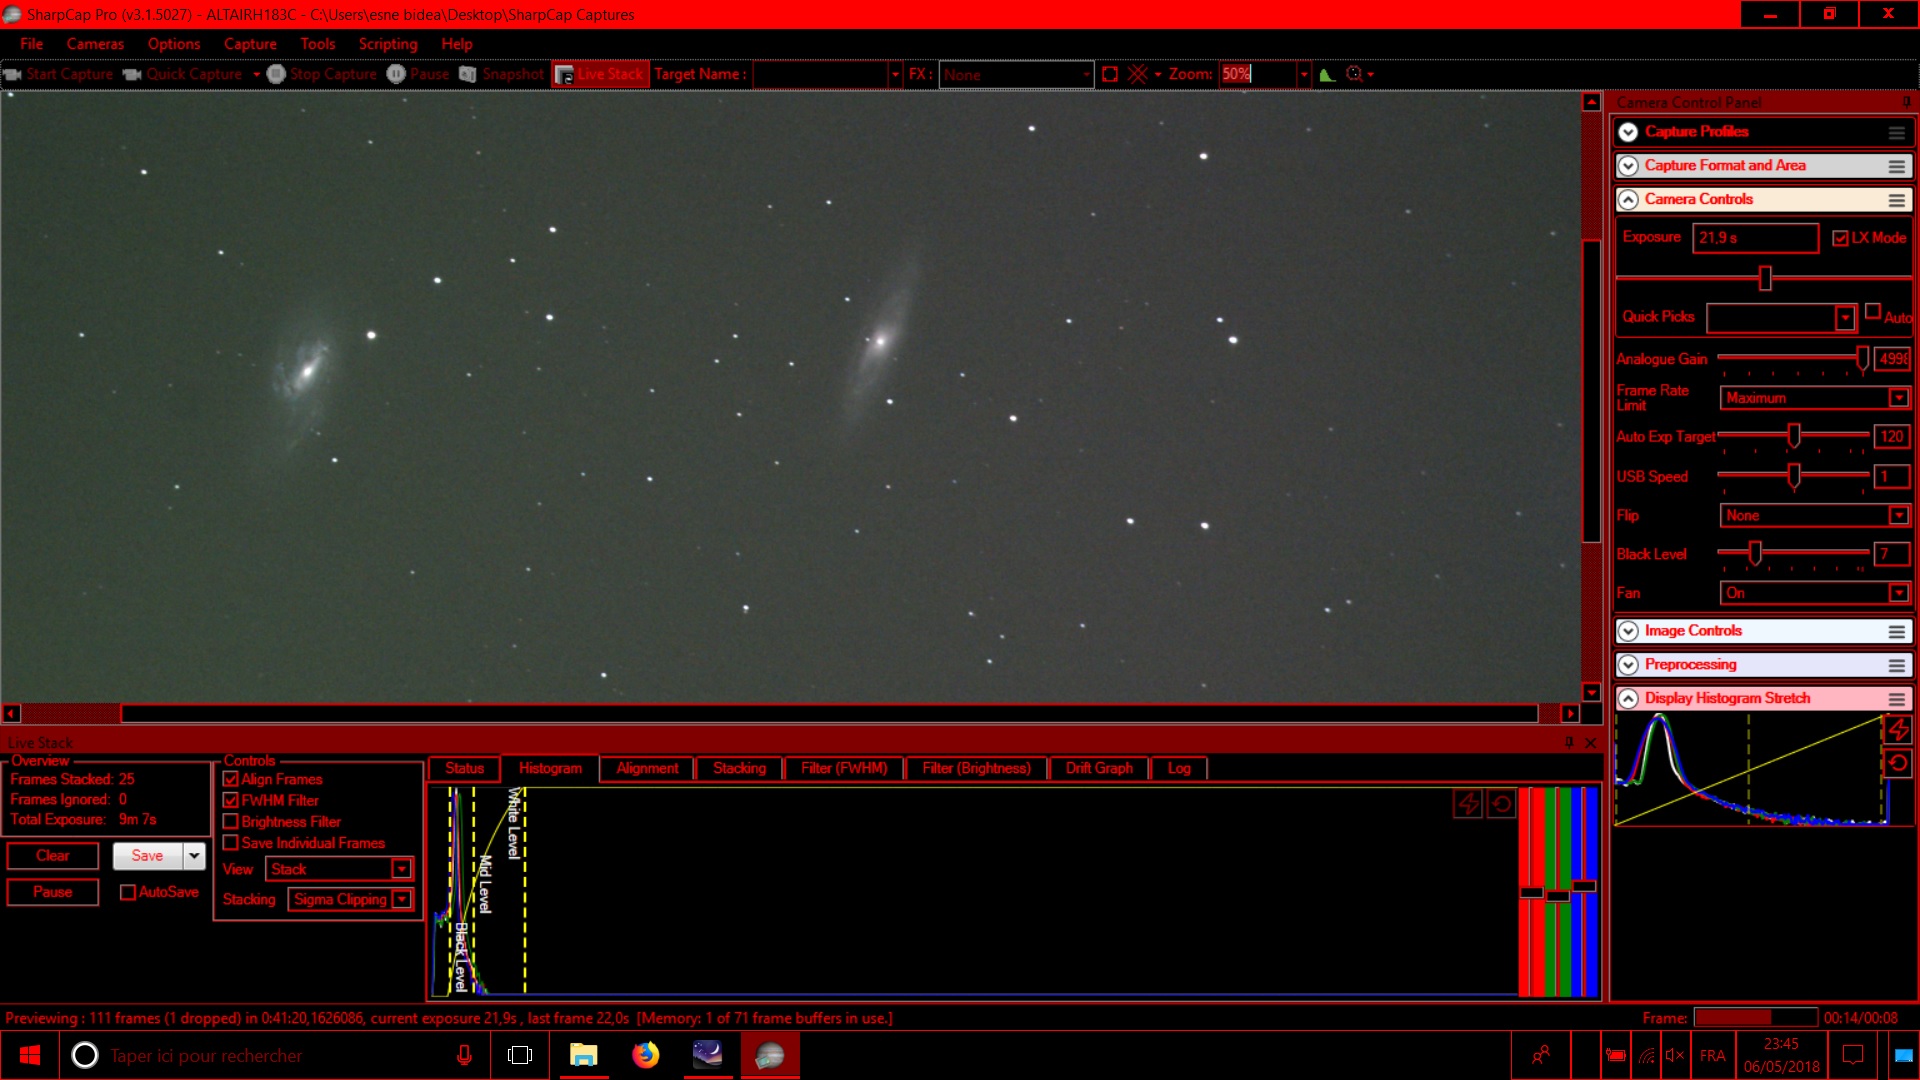The image size is (1920, 1080).
Task: Open Firefox from the Windows taskbar
Action: (645, 1055)
